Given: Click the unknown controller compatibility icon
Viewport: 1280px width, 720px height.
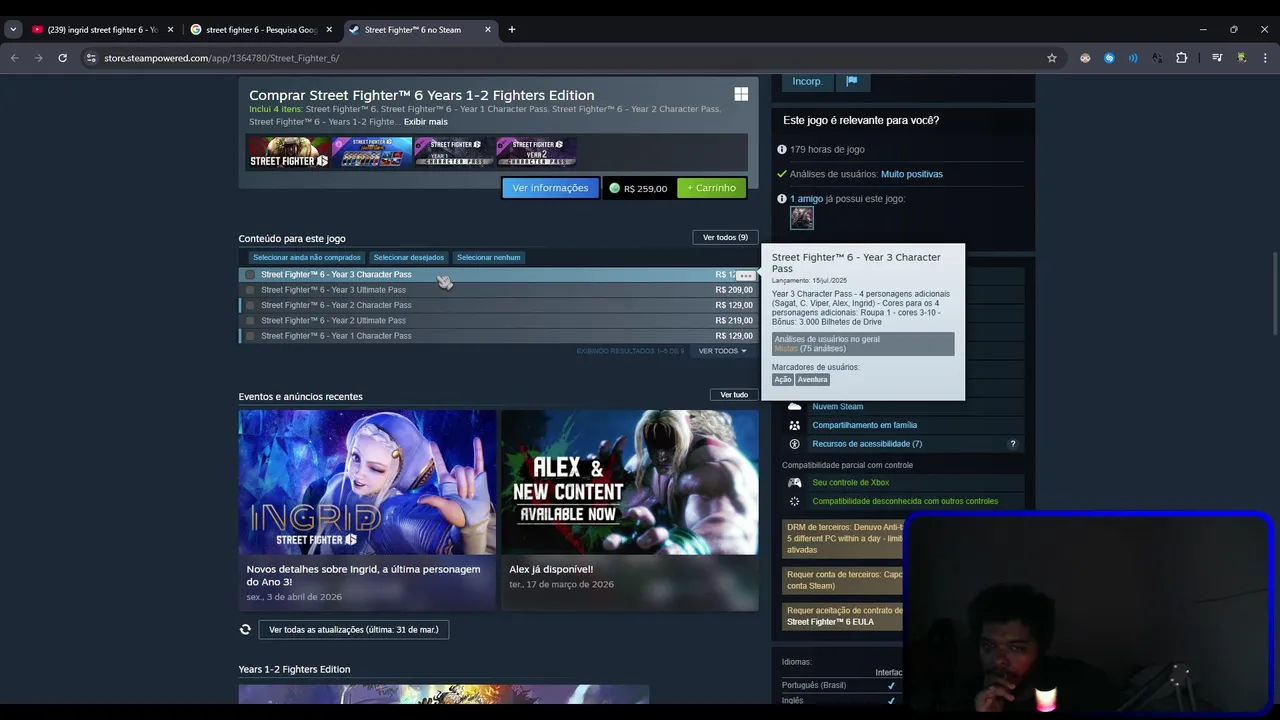Looking at the screenshot, I should [794, 501].
